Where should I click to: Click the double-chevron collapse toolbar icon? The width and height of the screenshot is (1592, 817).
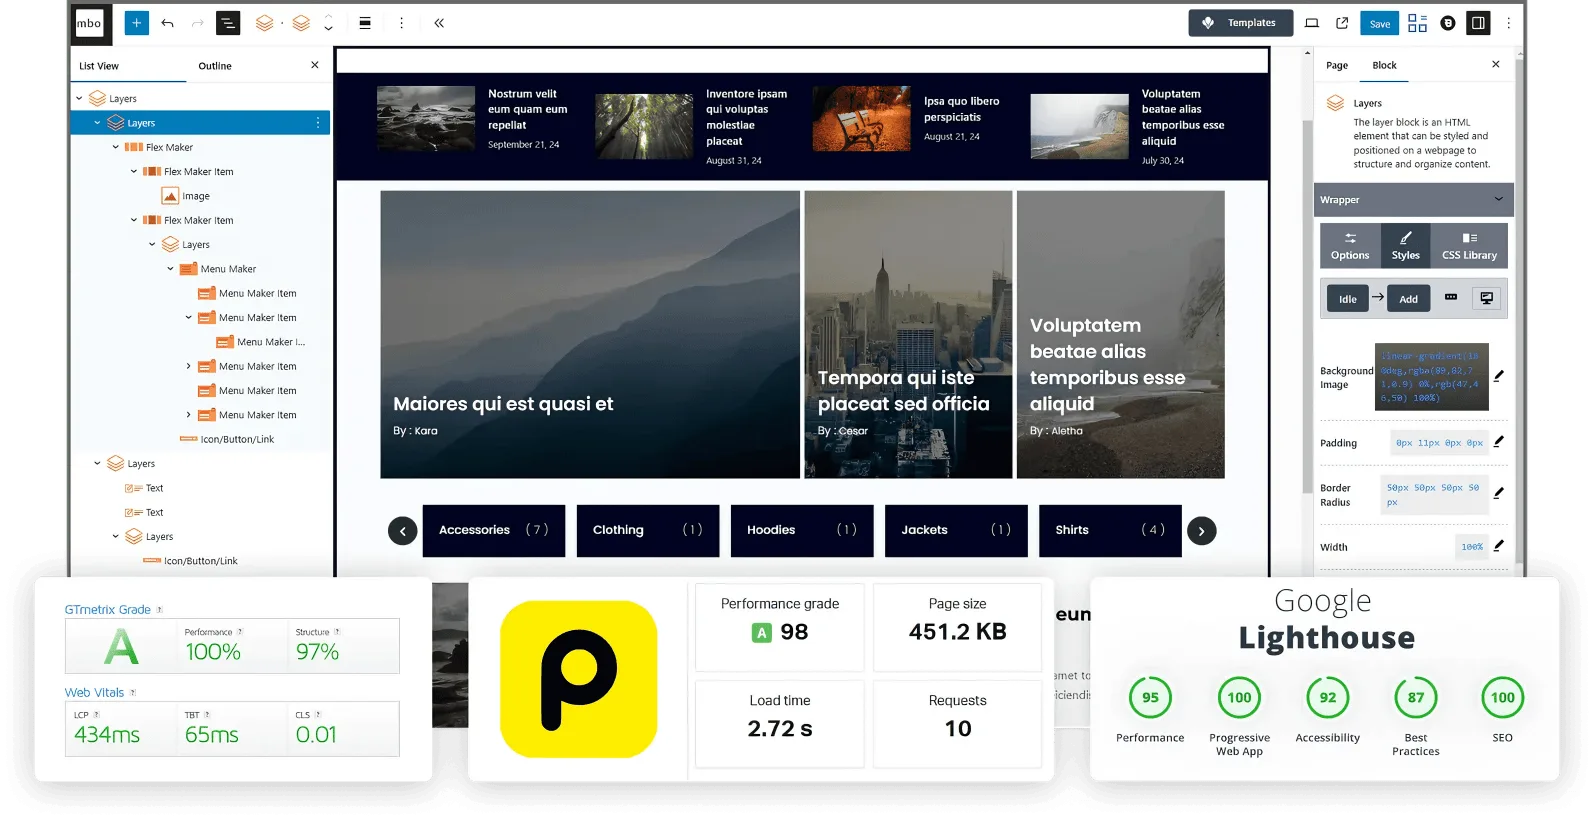click(439, 23)
